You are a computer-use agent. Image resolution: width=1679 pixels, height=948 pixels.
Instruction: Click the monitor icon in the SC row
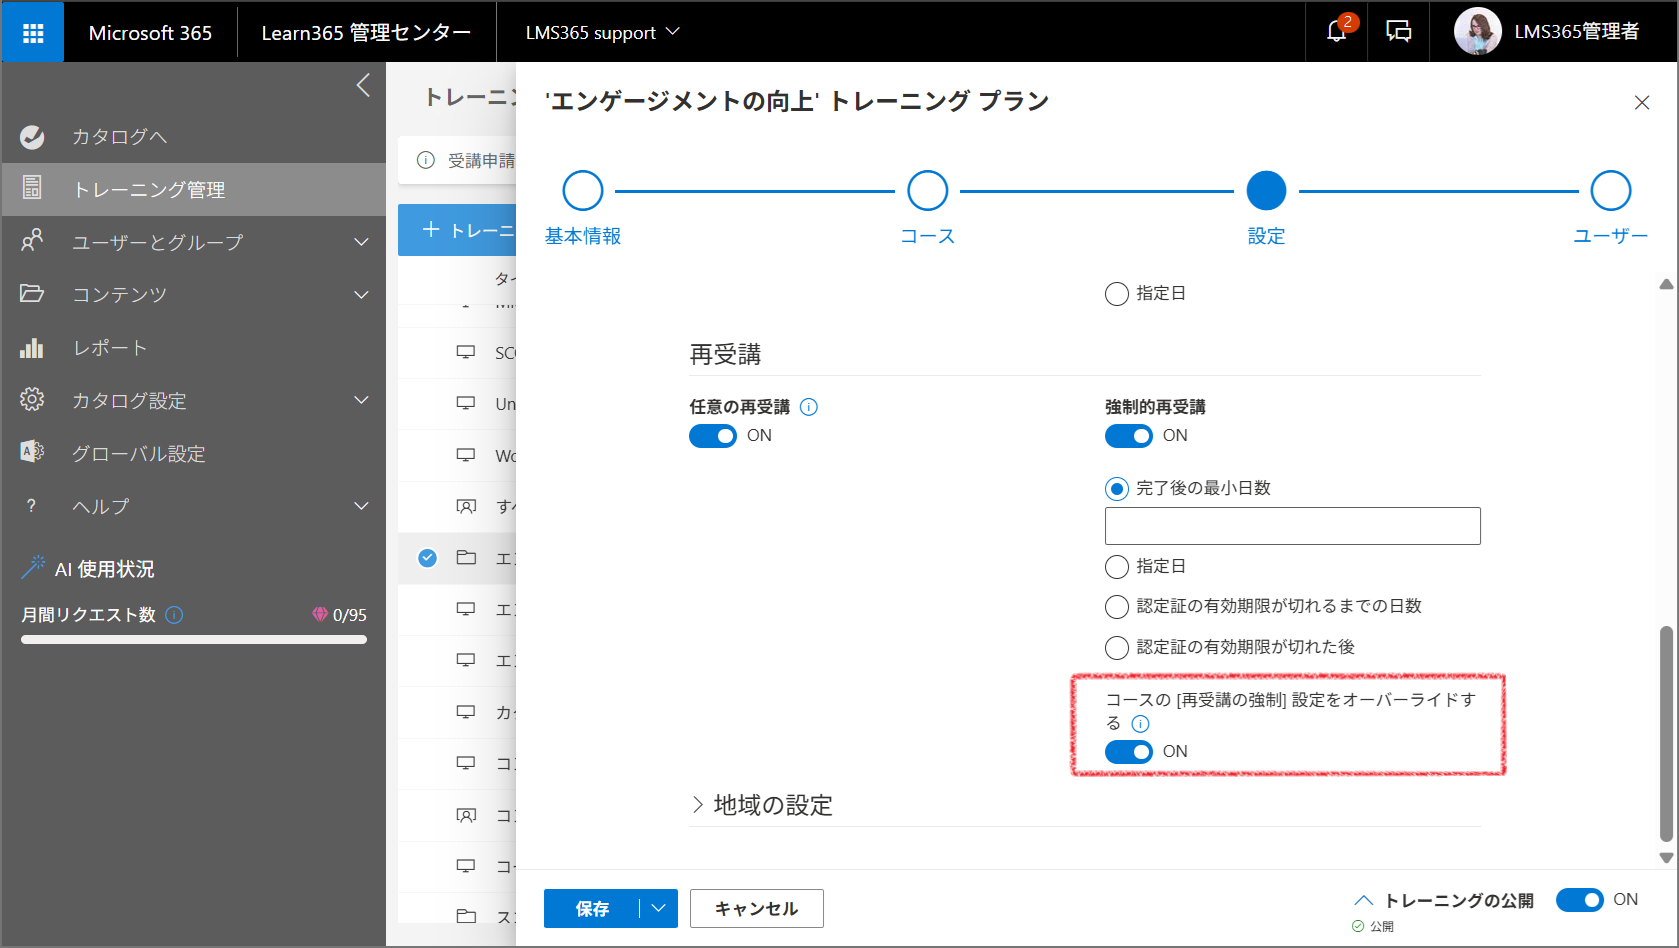click(x=466, y=352)
